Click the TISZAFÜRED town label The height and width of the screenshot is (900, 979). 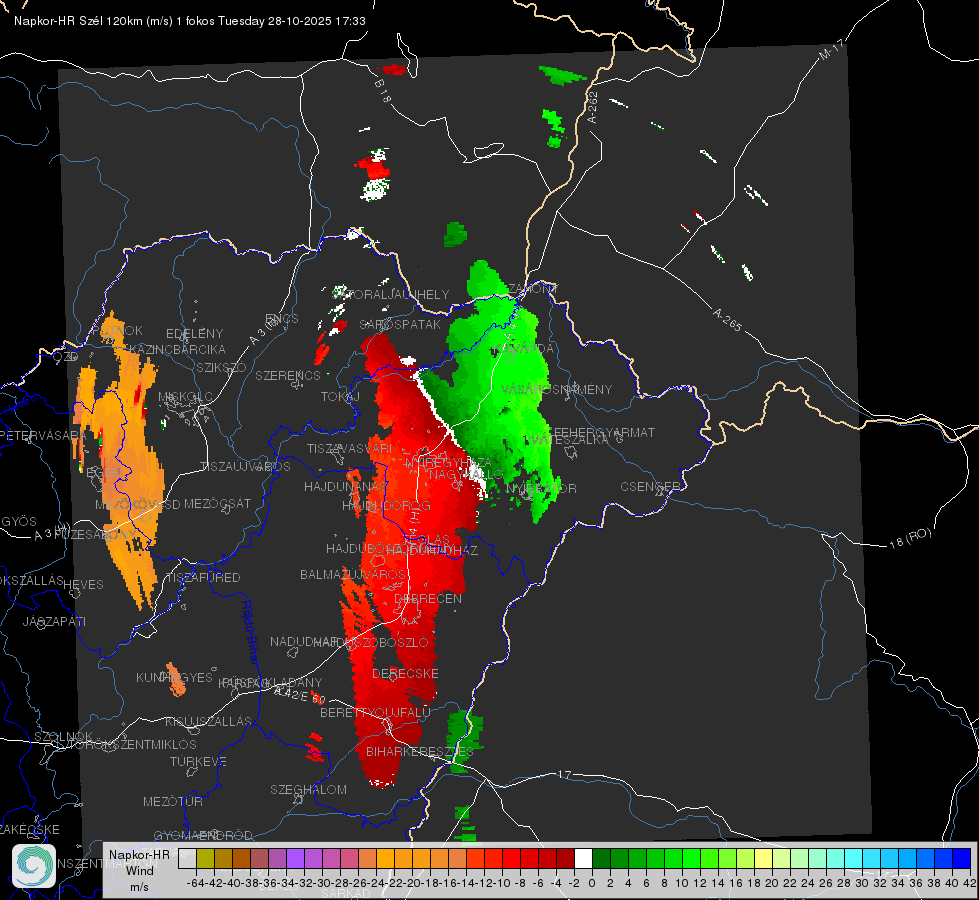pos(203,578)
